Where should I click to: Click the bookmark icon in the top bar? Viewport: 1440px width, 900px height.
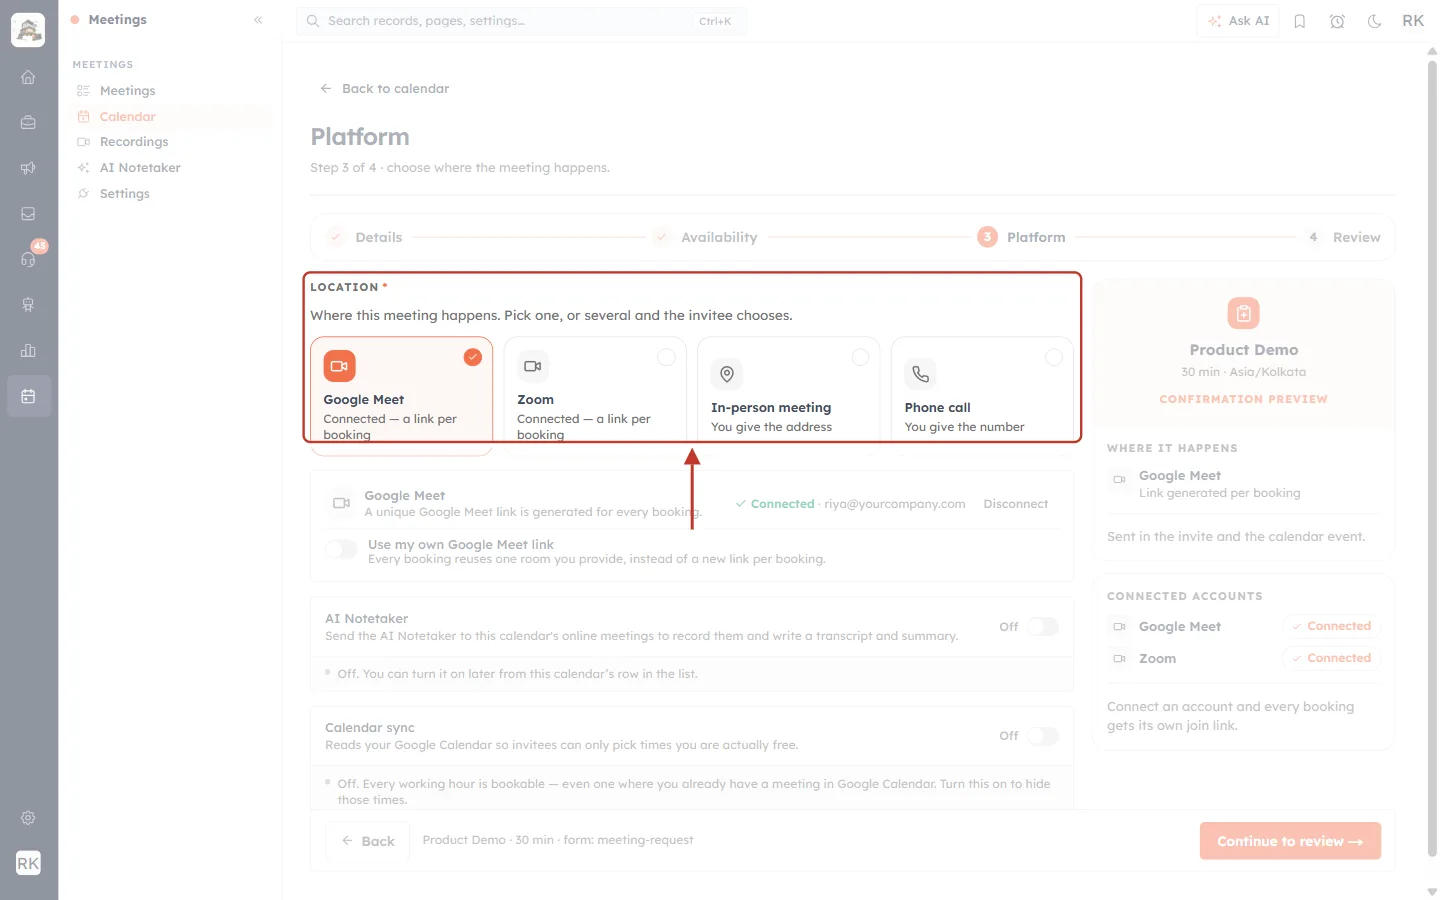(x=1300, y=21)
